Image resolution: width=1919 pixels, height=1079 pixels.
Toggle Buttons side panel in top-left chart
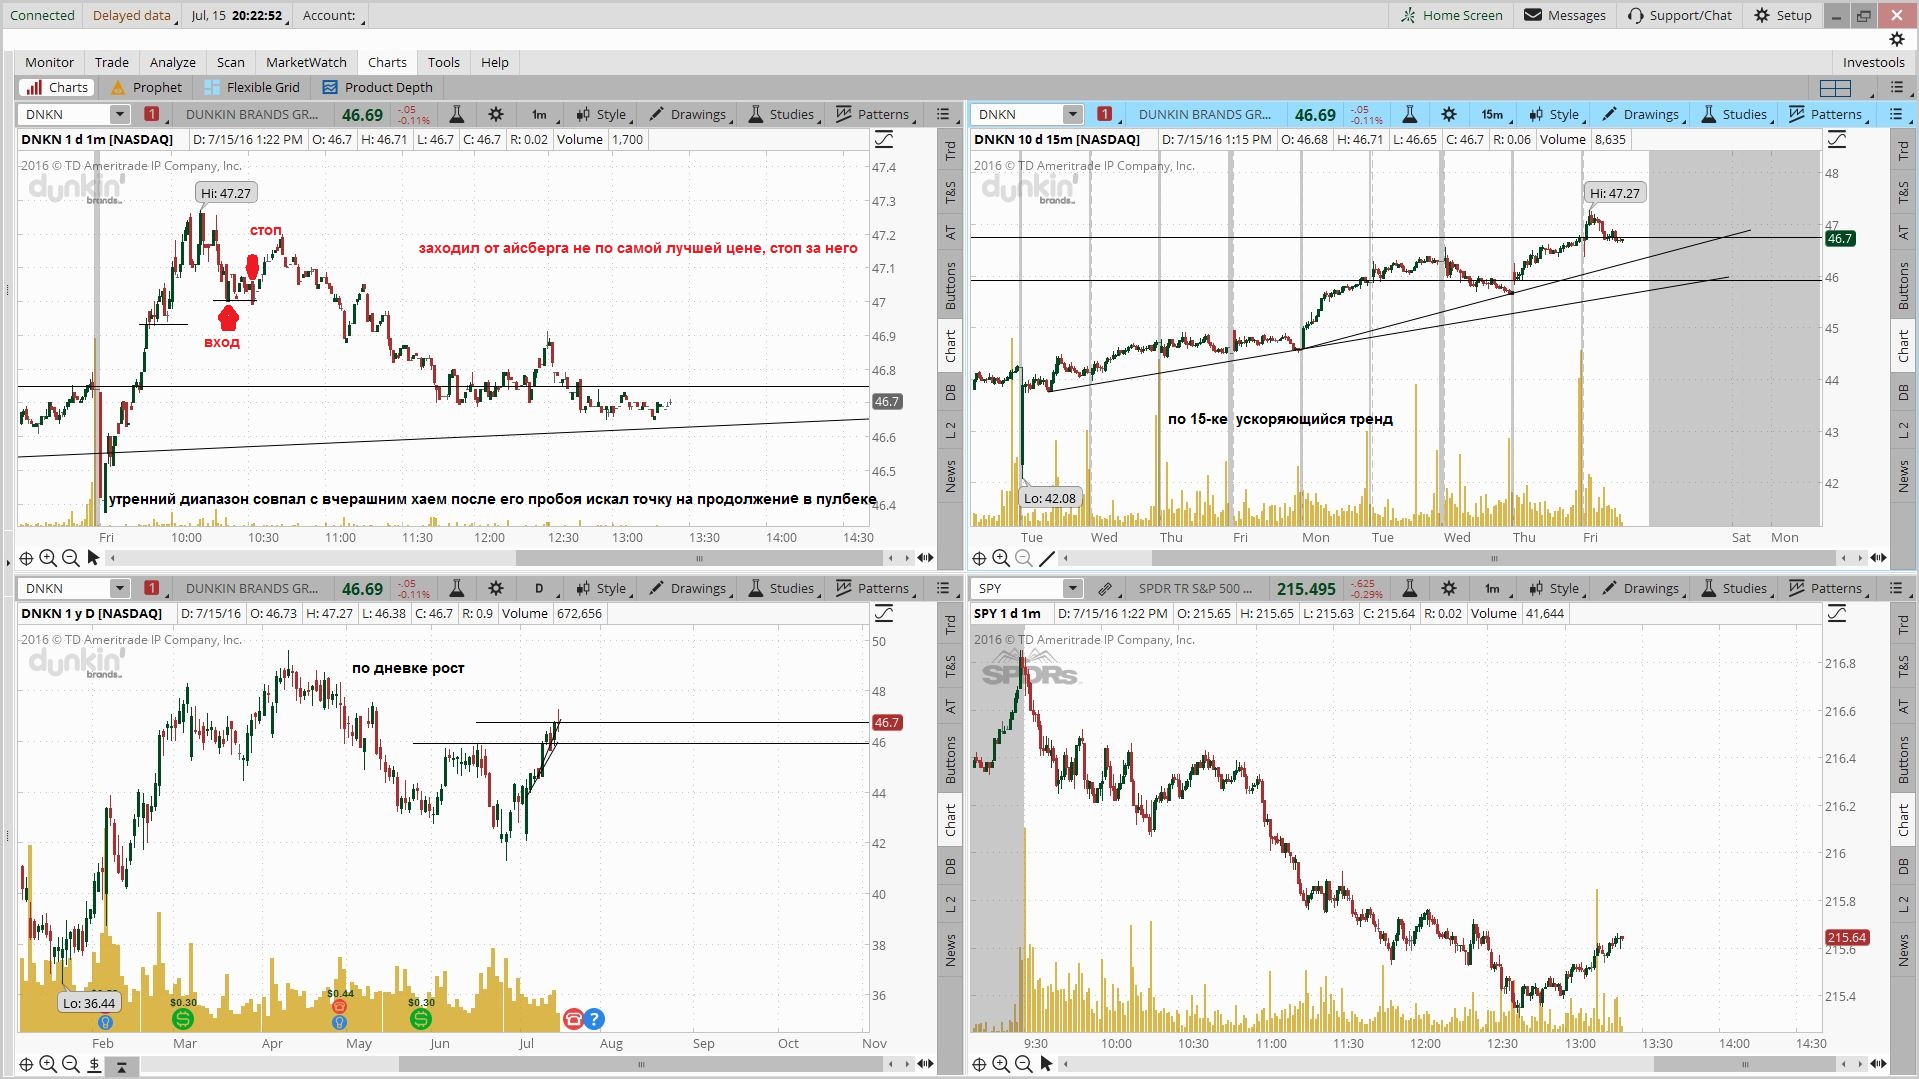[x=950, y=285]
